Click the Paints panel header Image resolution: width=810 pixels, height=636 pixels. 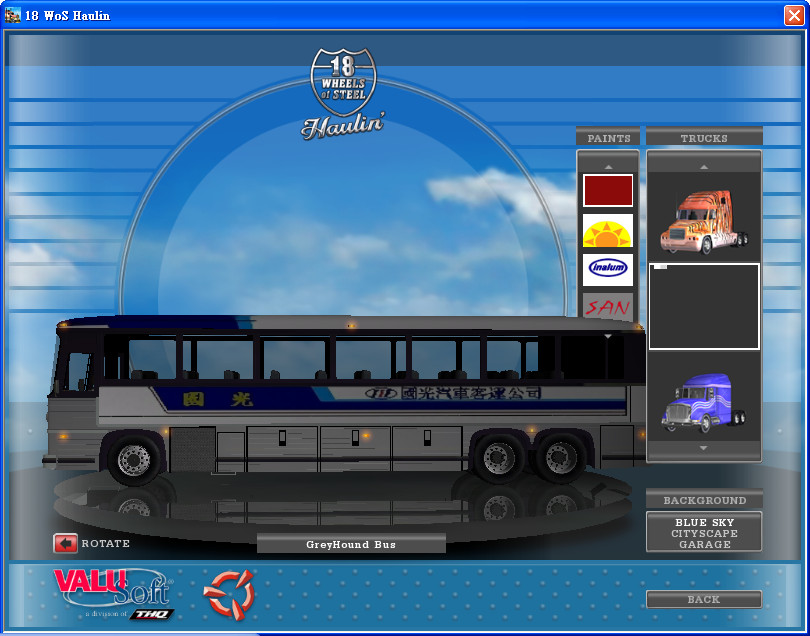608,138
